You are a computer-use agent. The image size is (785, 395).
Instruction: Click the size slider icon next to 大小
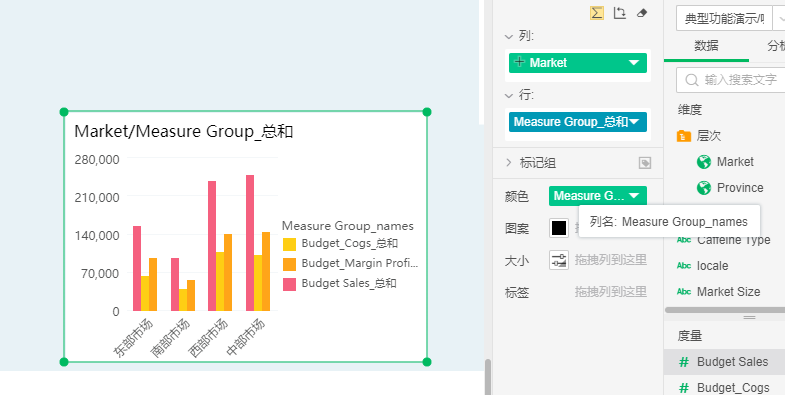point(559,260)
